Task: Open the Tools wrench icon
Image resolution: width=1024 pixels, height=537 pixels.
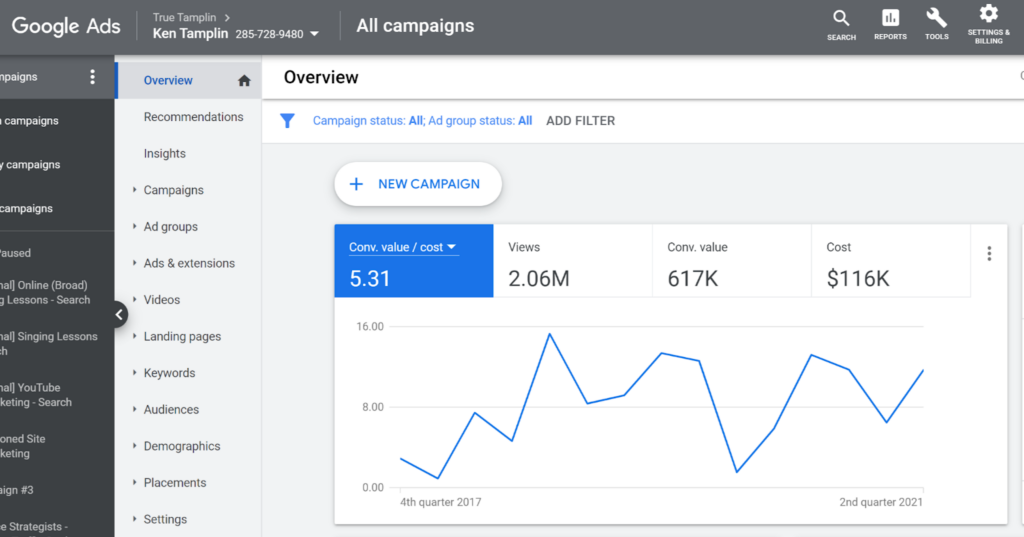Action: coord(936,25)
